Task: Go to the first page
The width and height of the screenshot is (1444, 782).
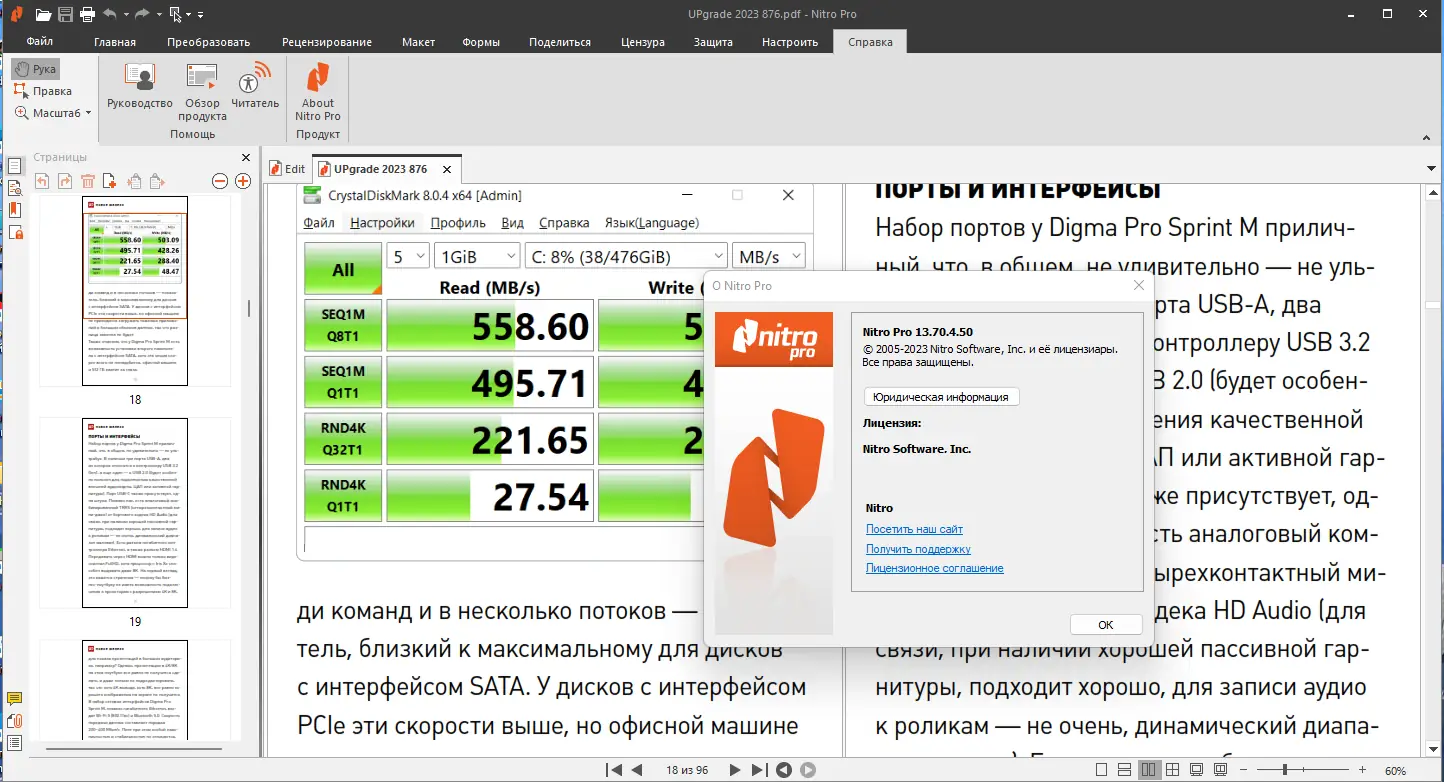Action: click(x=613, y=770)
